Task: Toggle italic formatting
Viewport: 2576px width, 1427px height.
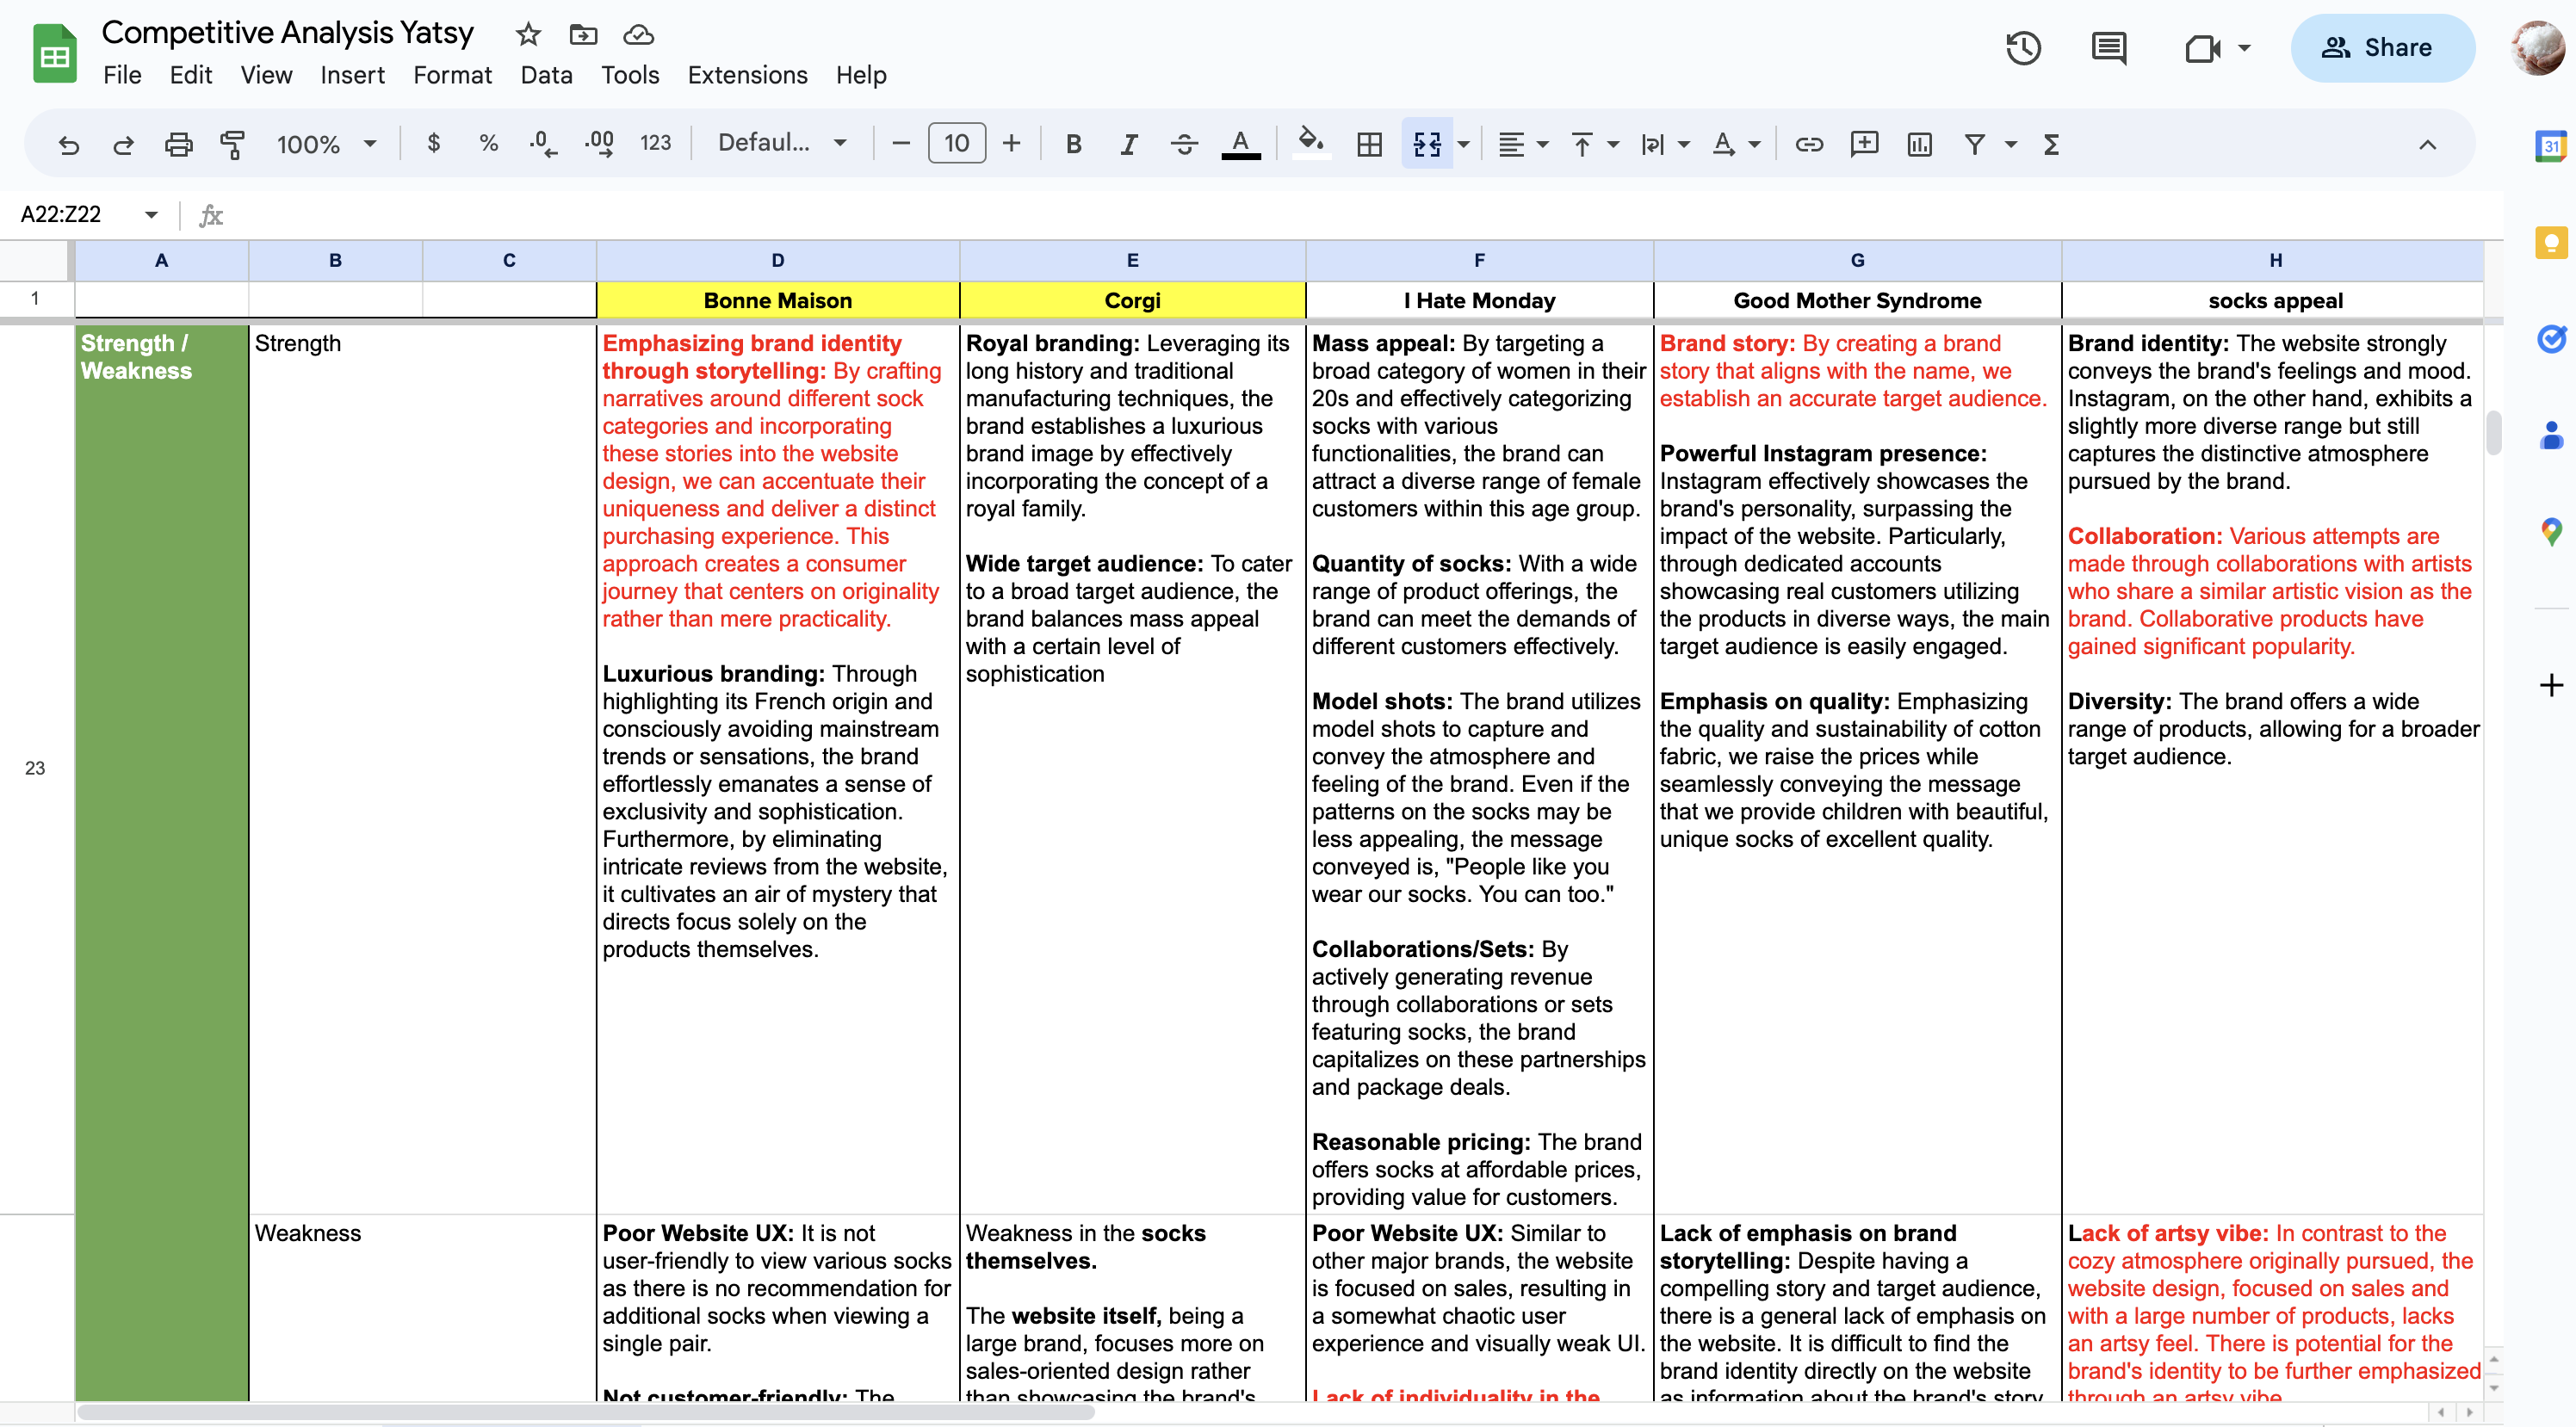Action: [x=1129, y=144]
